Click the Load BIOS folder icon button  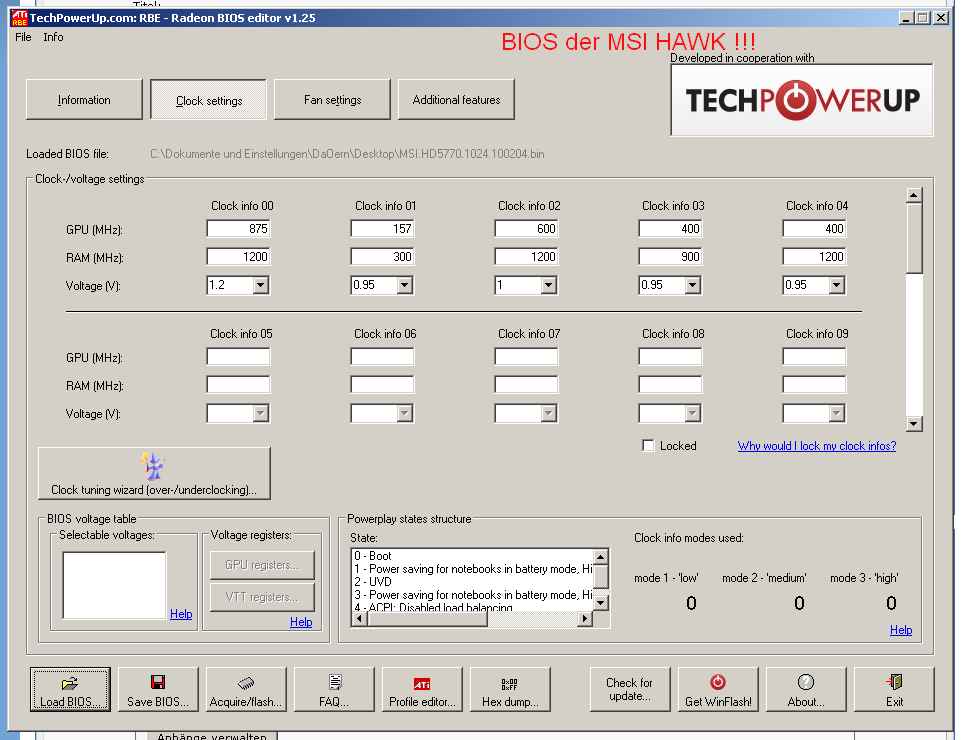click(x=70, y=689)
